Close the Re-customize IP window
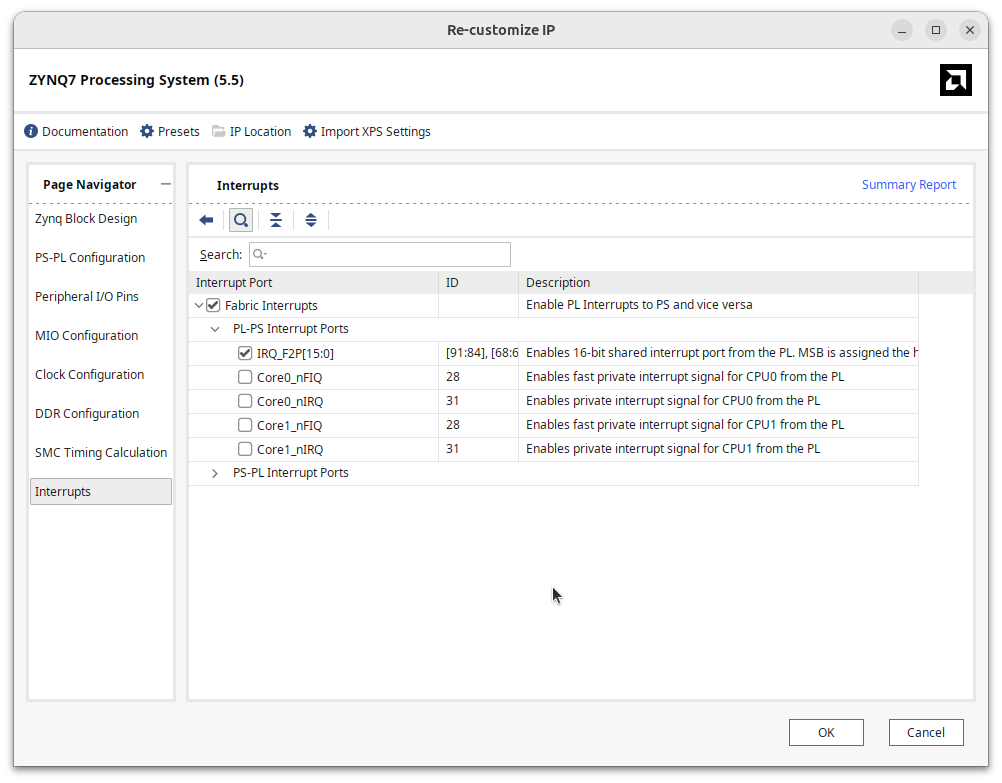This screenshot has height=783, width=1002. (x=969, y=30)
